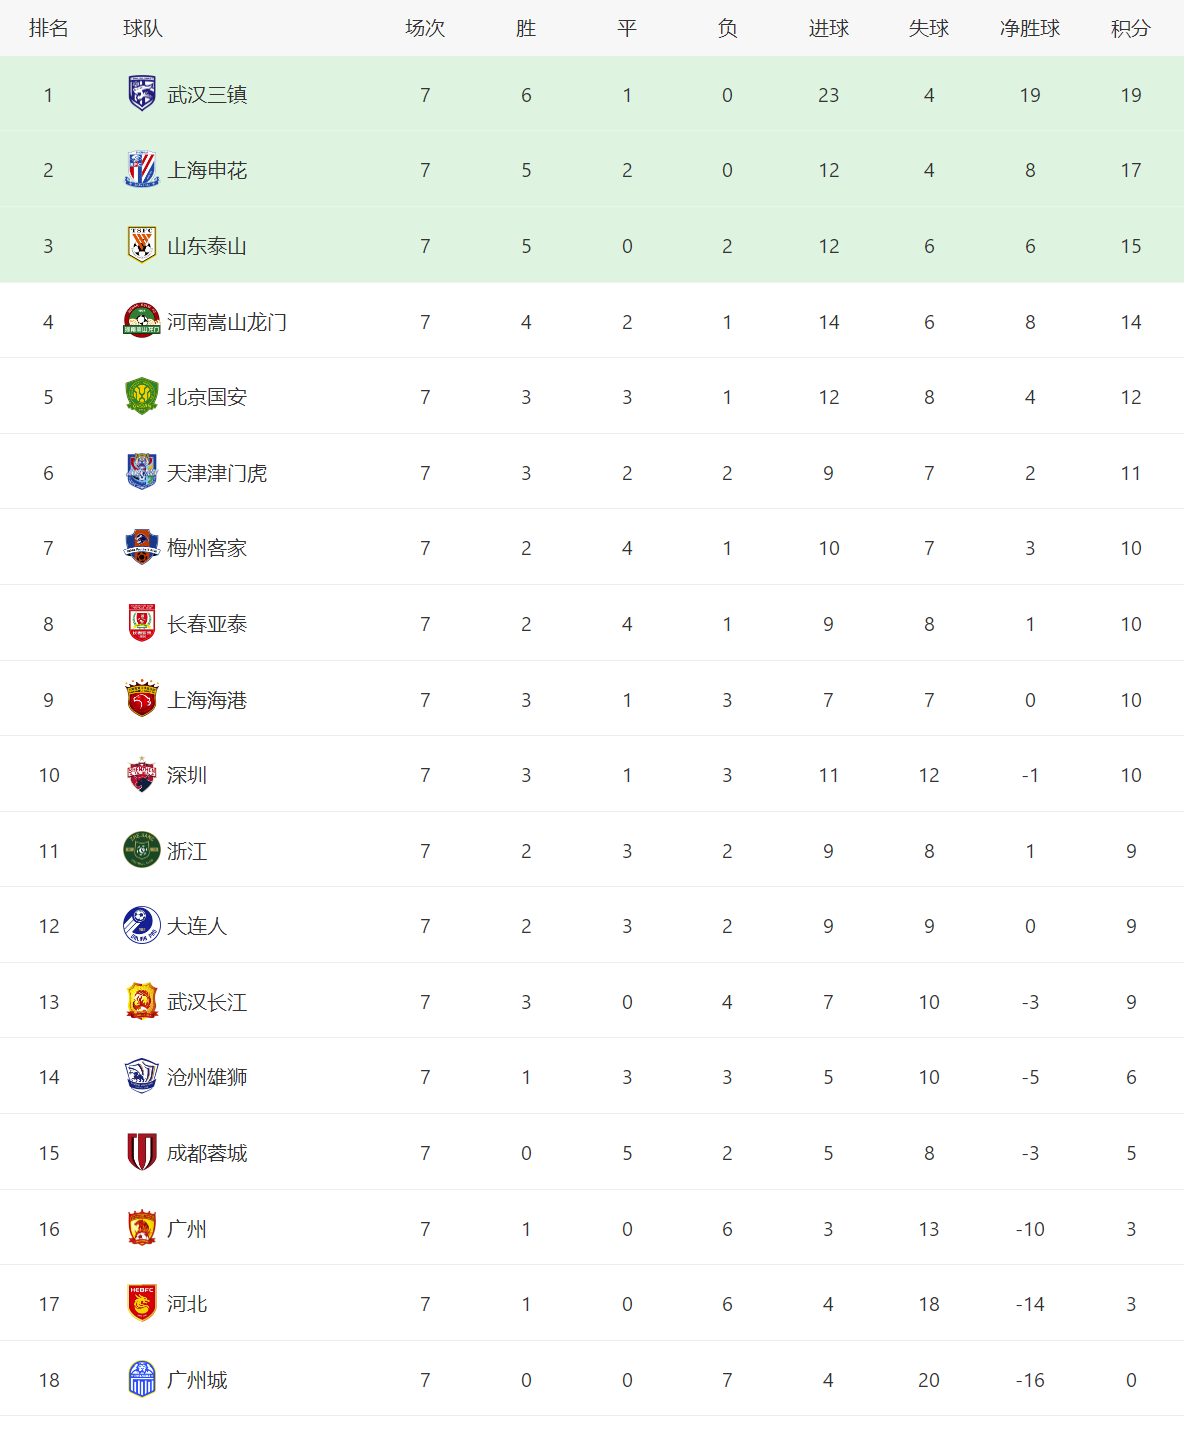Screen dimensions: 1184x1439
Task: Select the 进球 column header
Action: (x=829, y=28)
